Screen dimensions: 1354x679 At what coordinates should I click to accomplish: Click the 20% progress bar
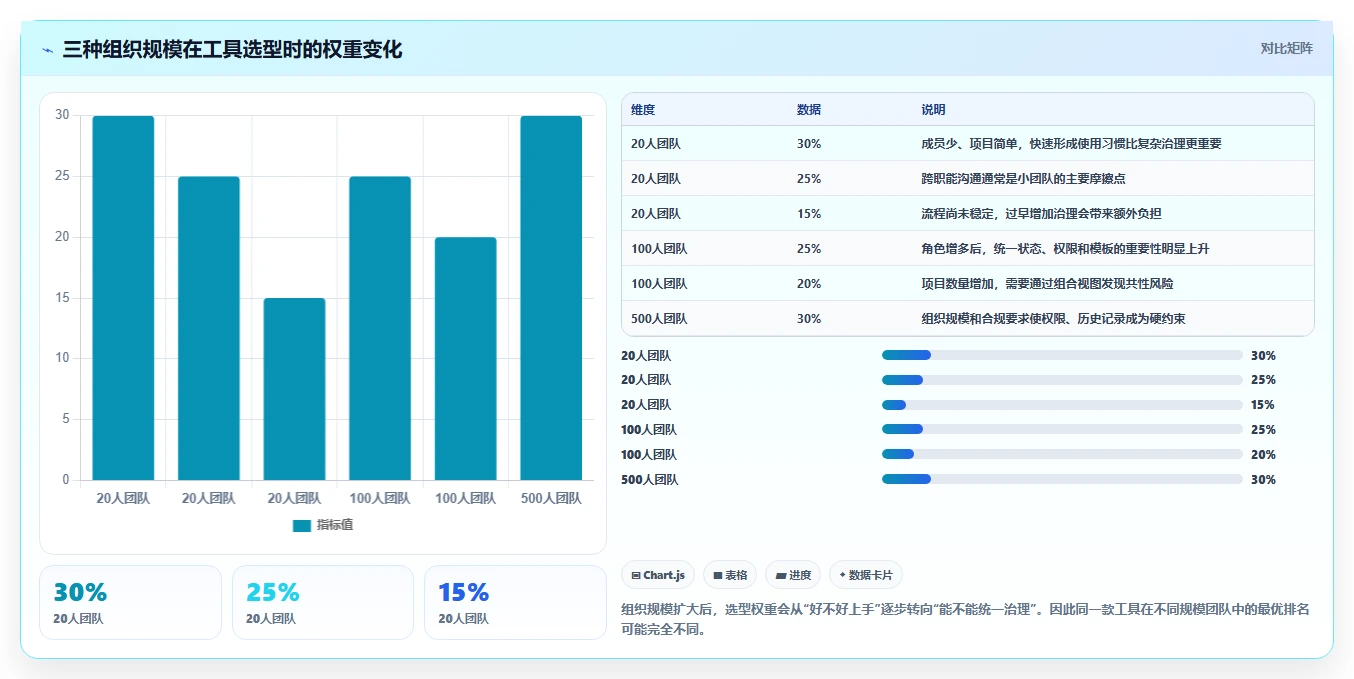pyautogui.click(x=1062, y=455)
